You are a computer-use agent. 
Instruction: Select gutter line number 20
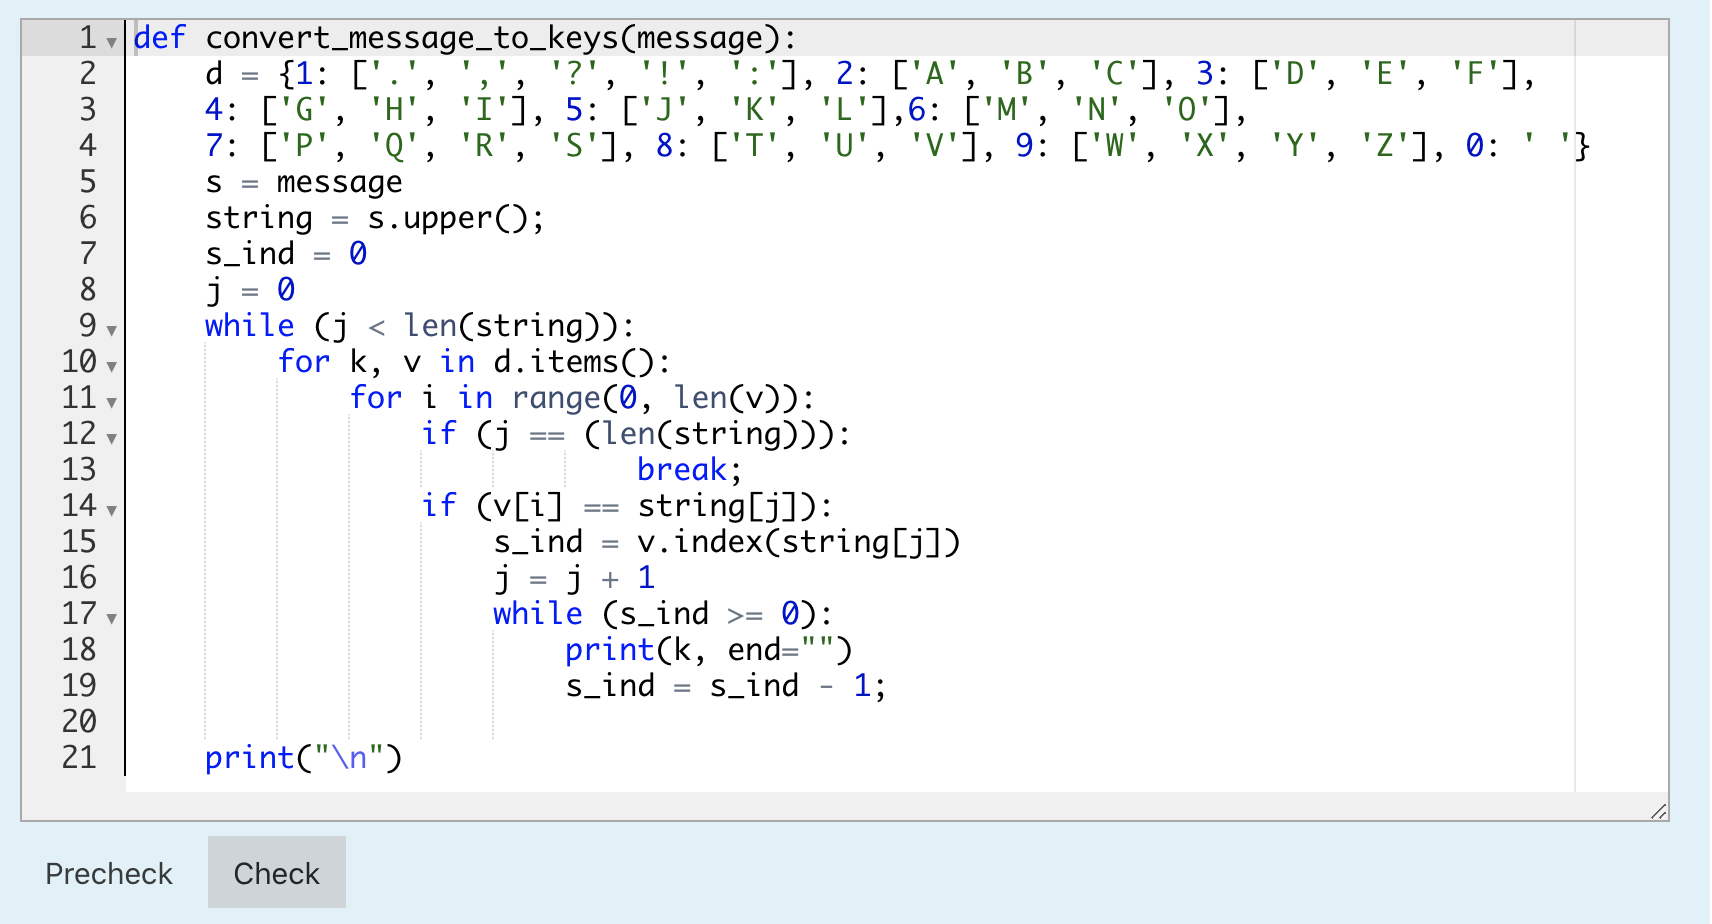[79, 721]
